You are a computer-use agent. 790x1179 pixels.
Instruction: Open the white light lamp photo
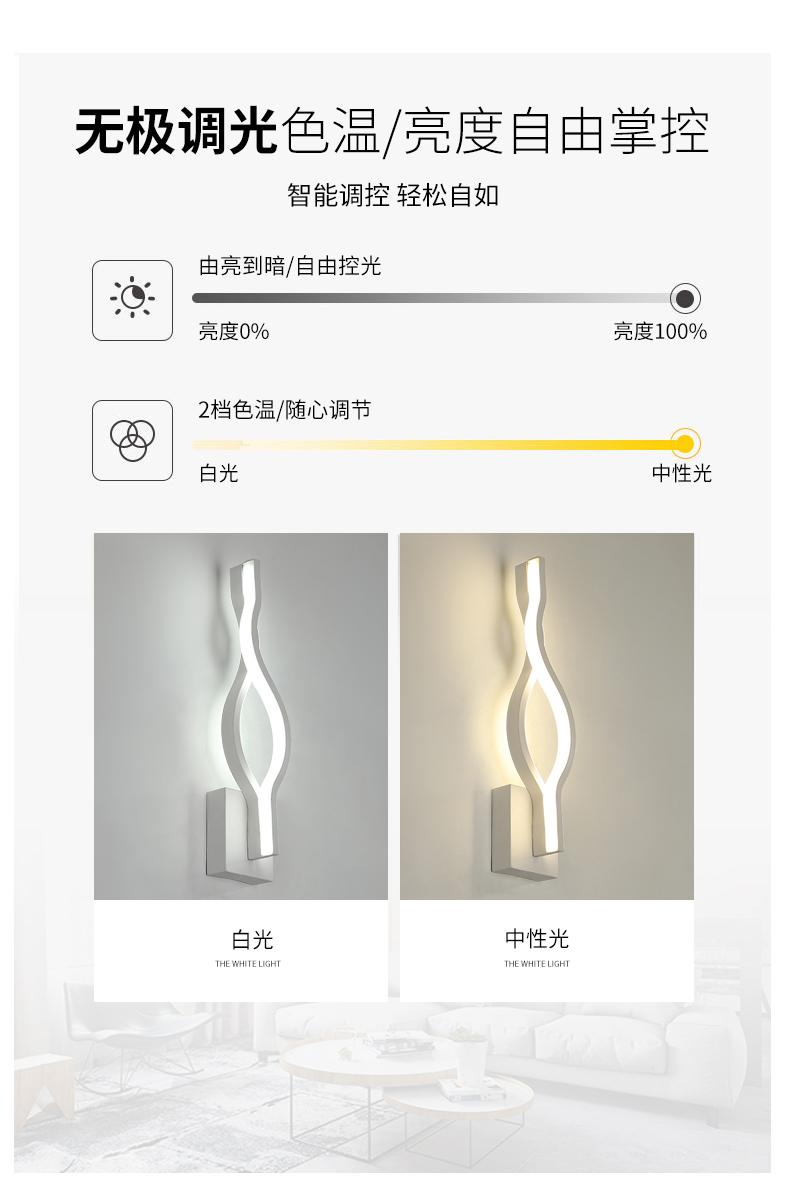241,716
